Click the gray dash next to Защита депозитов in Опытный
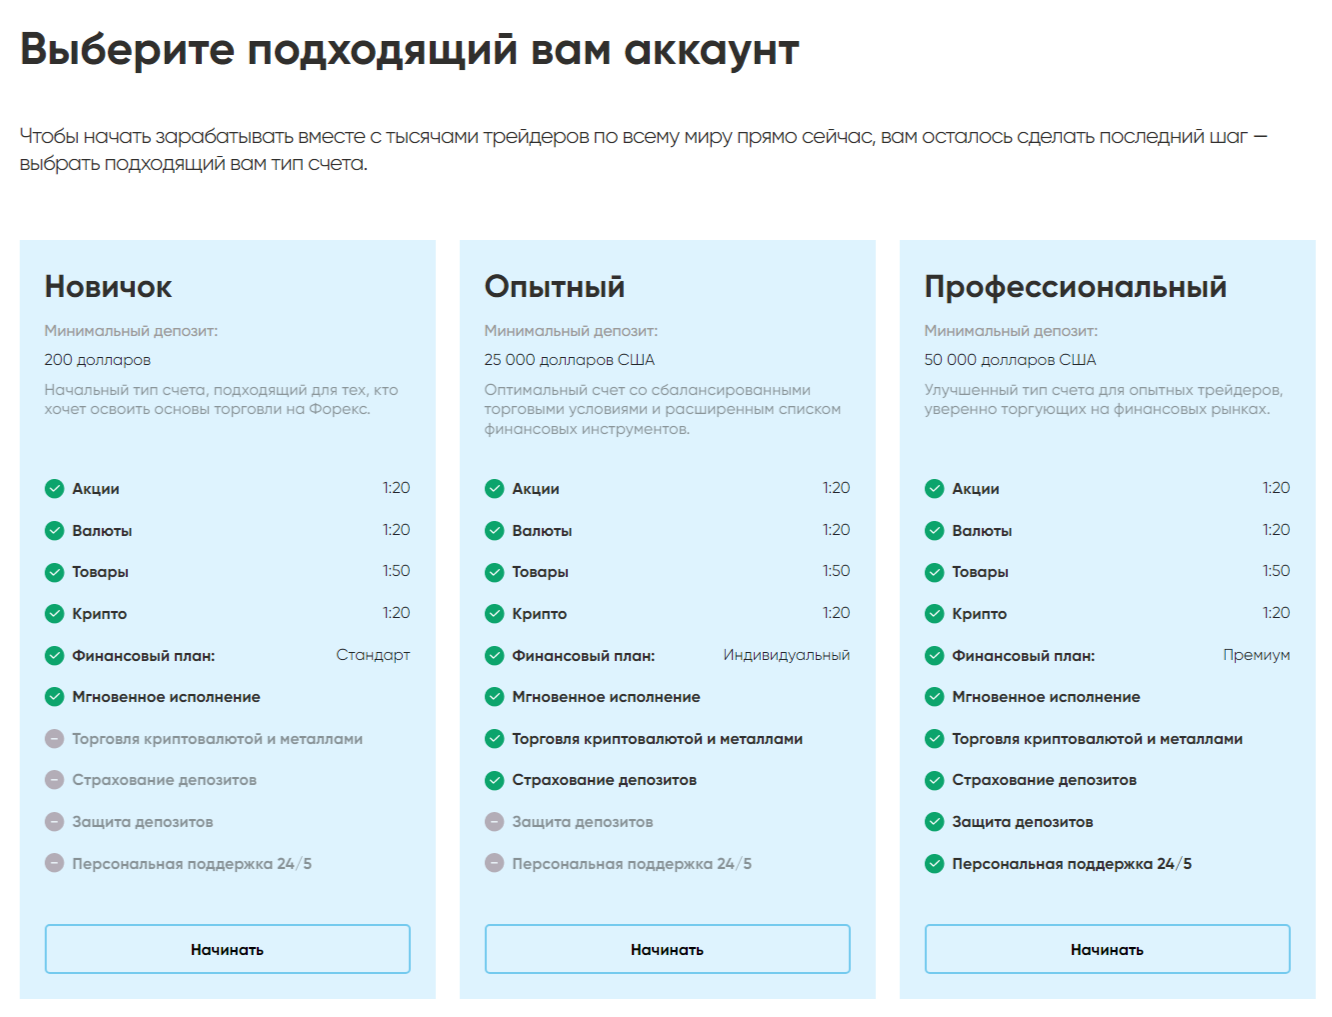 pos(494,821)
